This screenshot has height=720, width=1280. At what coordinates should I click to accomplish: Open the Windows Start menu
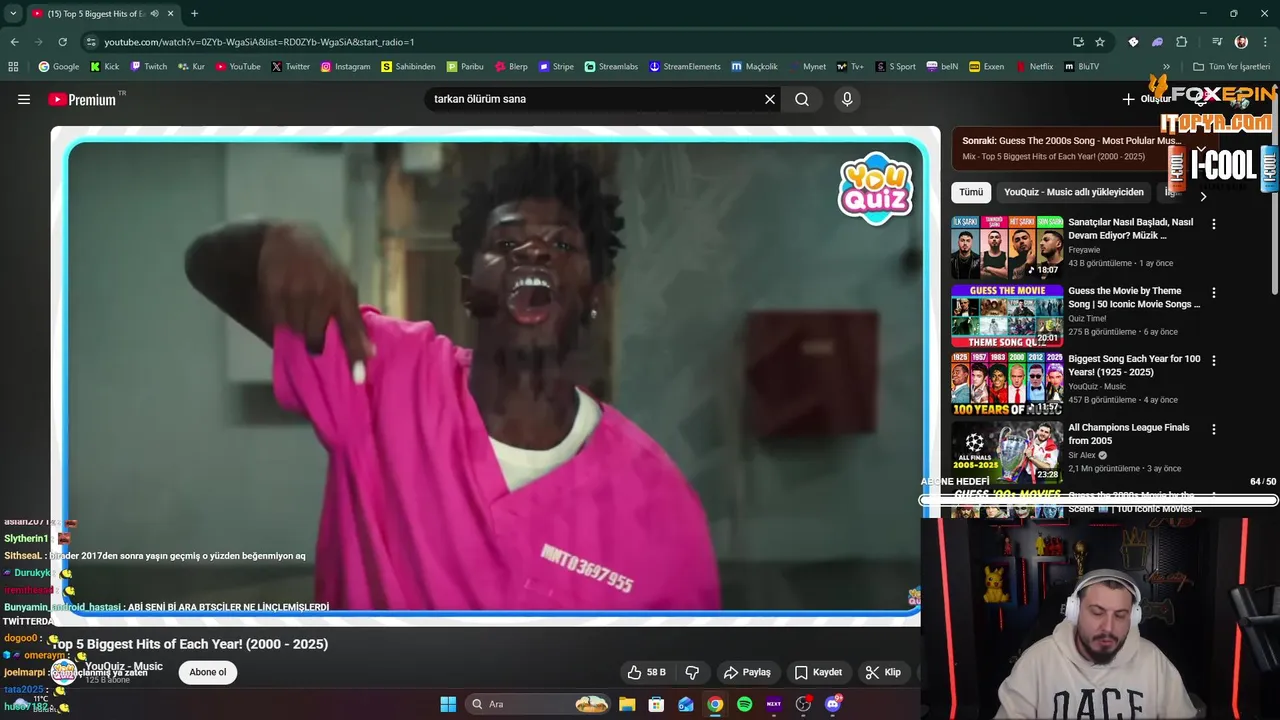(x=448, y=704)
